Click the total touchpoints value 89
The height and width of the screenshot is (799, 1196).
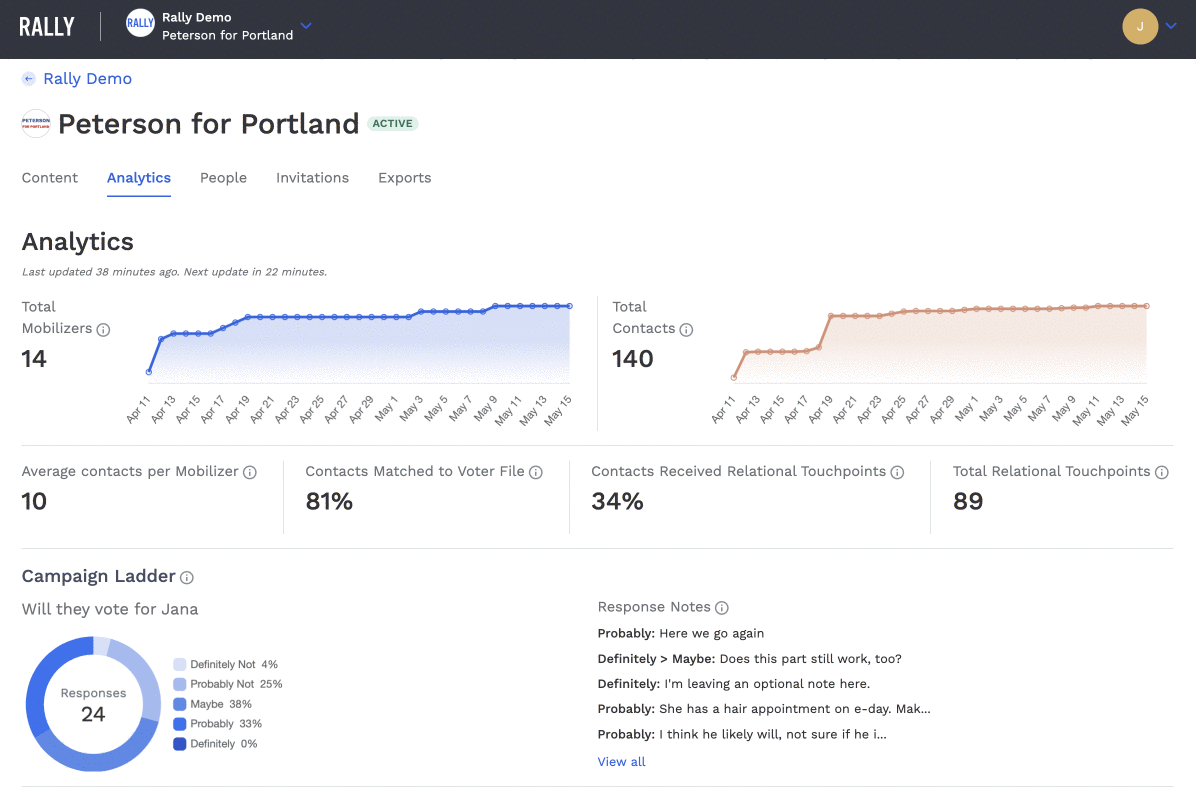coord(969,502)
